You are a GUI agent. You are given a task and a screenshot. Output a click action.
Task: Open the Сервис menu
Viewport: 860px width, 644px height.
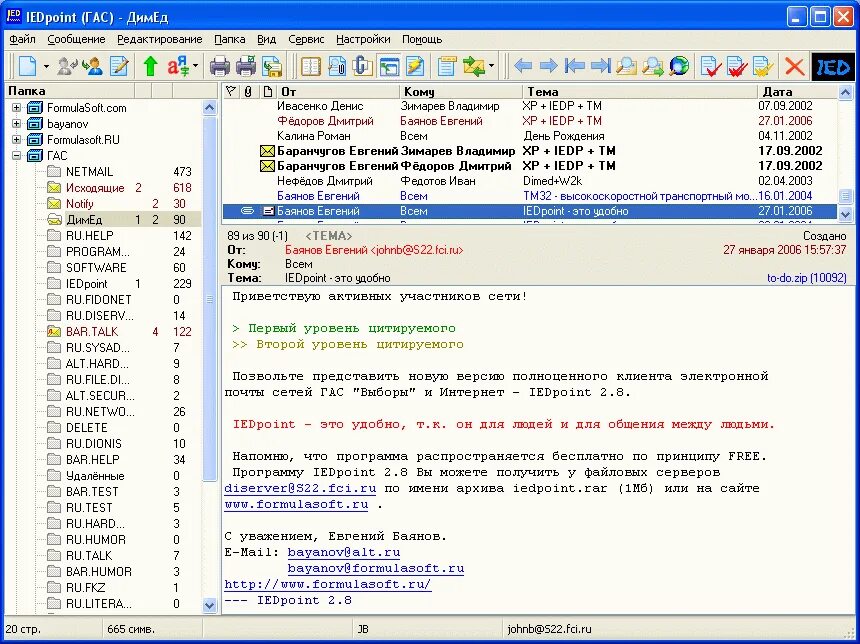[306, 39]
